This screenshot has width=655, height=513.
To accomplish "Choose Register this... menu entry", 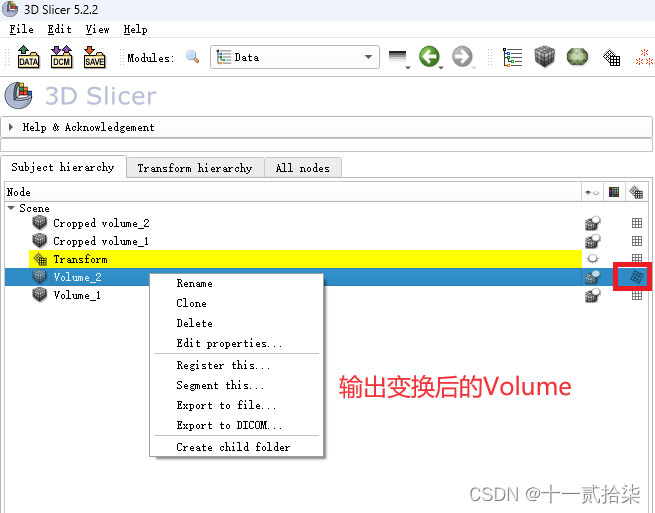I will tap(236, 365).
